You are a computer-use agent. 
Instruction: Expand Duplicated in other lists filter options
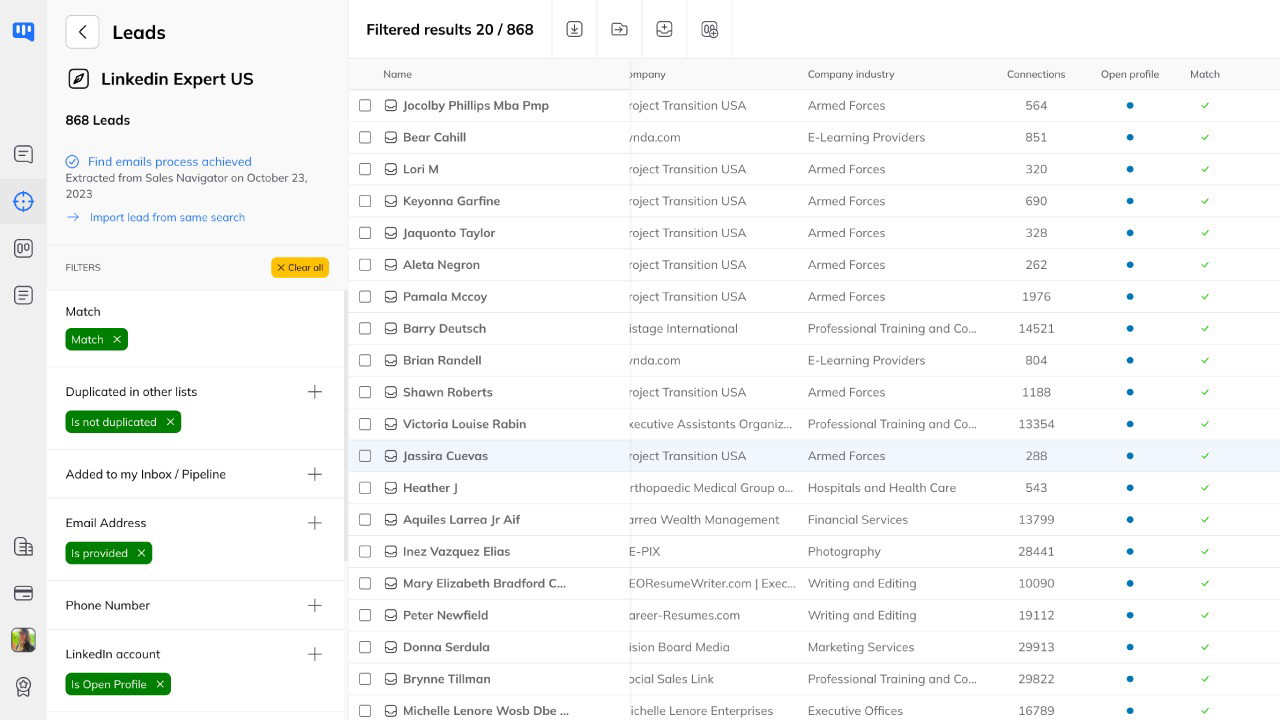(x=314, y=392)
